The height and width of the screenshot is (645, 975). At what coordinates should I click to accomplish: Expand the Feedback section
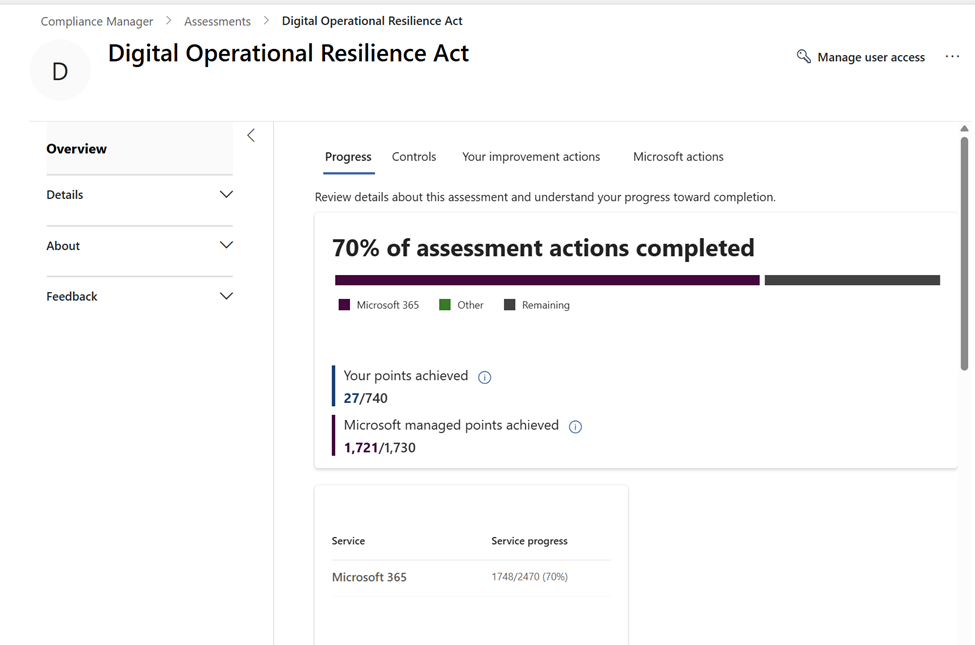tap(226, 297)
